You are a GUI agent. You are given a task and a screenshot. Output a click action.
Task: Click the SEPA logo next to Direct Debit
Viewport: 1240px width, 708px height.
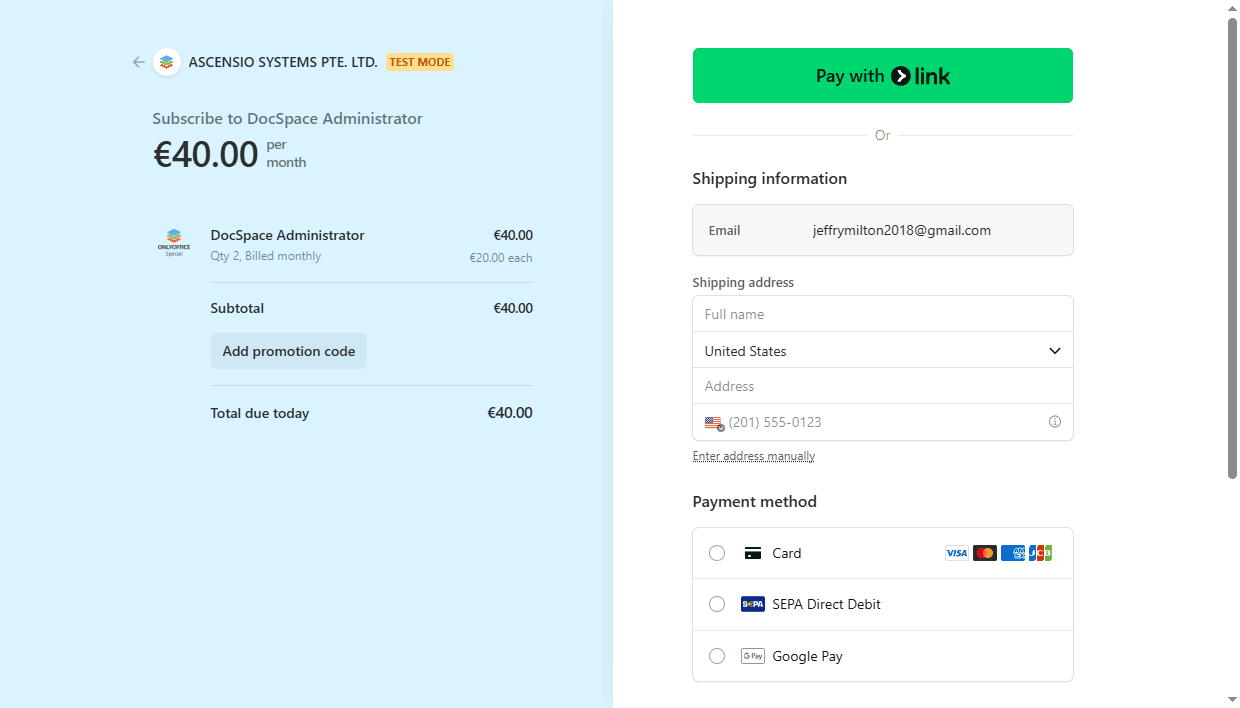pyautogui.click(x=752, y=604)
